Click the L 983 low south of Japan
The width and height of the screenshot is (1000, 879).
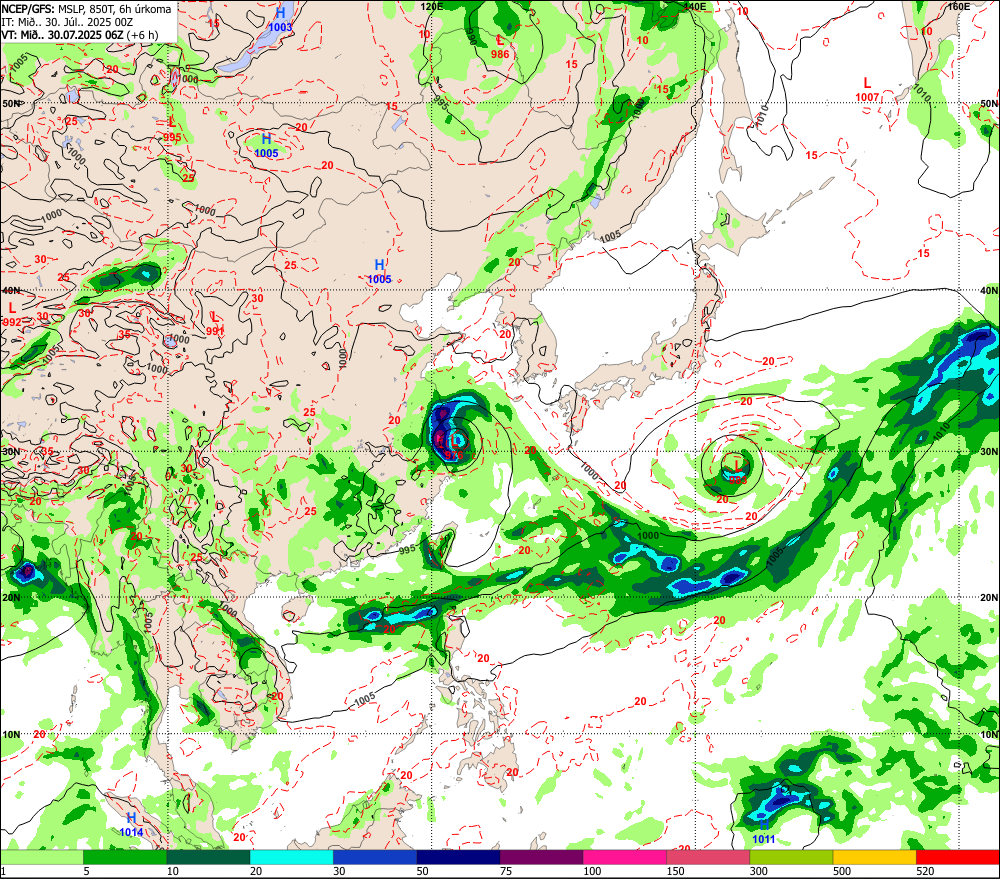[737, 471]
